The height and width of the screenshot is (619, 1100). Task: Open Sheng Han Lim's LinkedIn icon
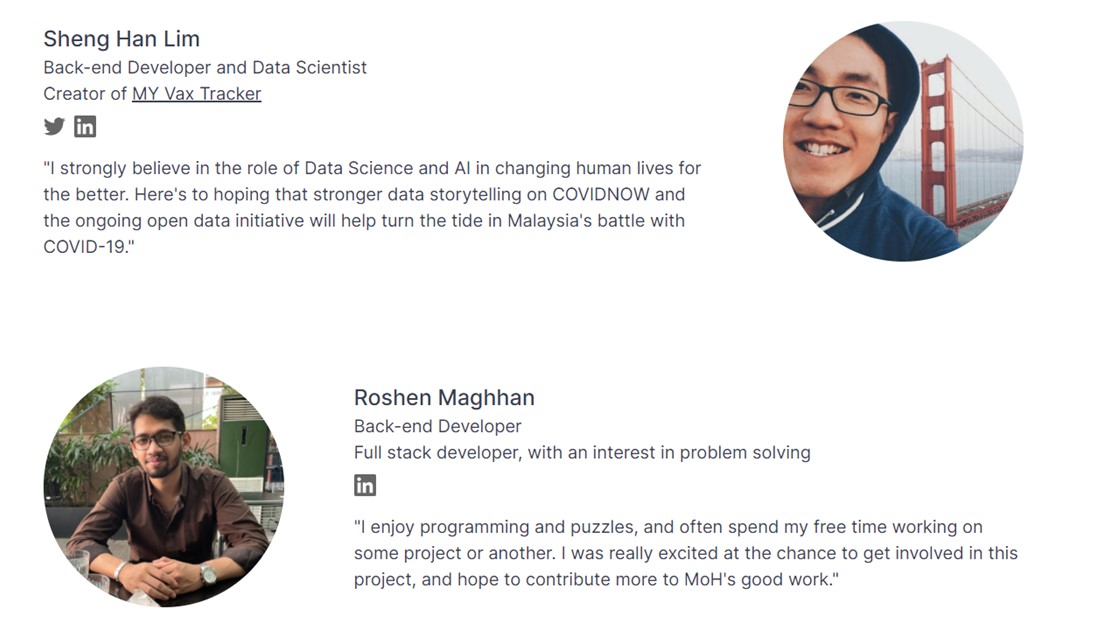85,126
